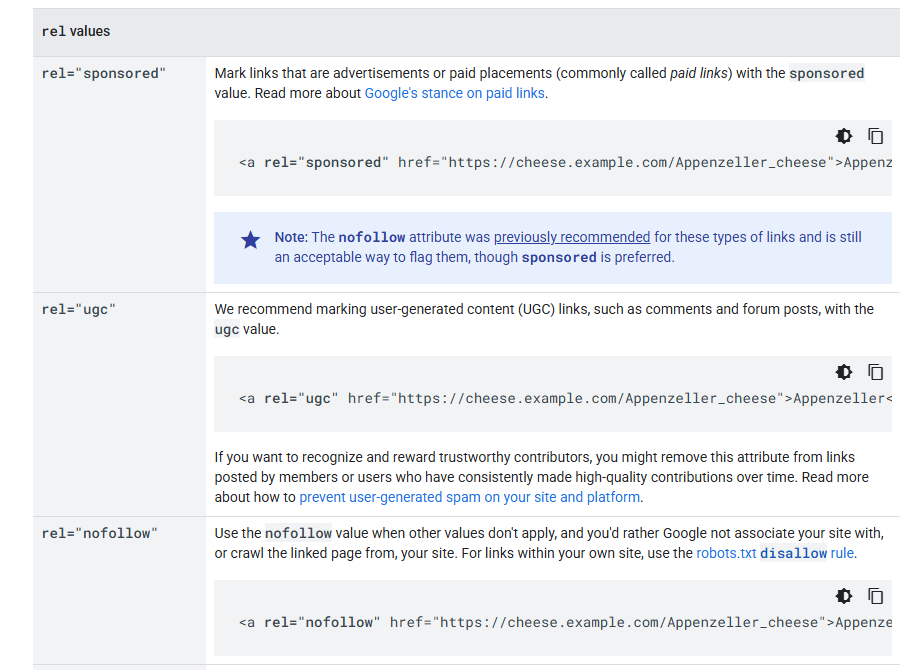Copy the sponsored code sample
The width and height of the screenshot is (910, 670).
pos(875,136)
